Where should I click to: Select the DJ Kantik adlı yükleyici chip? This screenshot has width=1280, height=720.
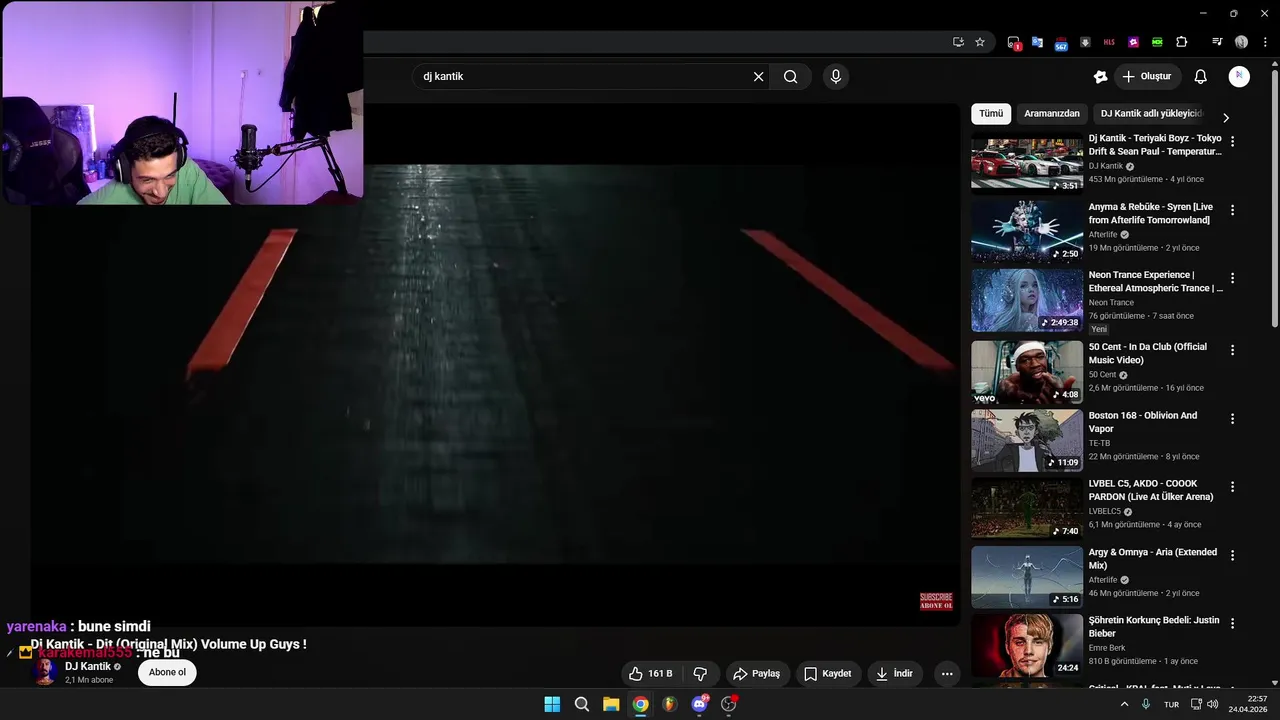tap(1151, 114)
